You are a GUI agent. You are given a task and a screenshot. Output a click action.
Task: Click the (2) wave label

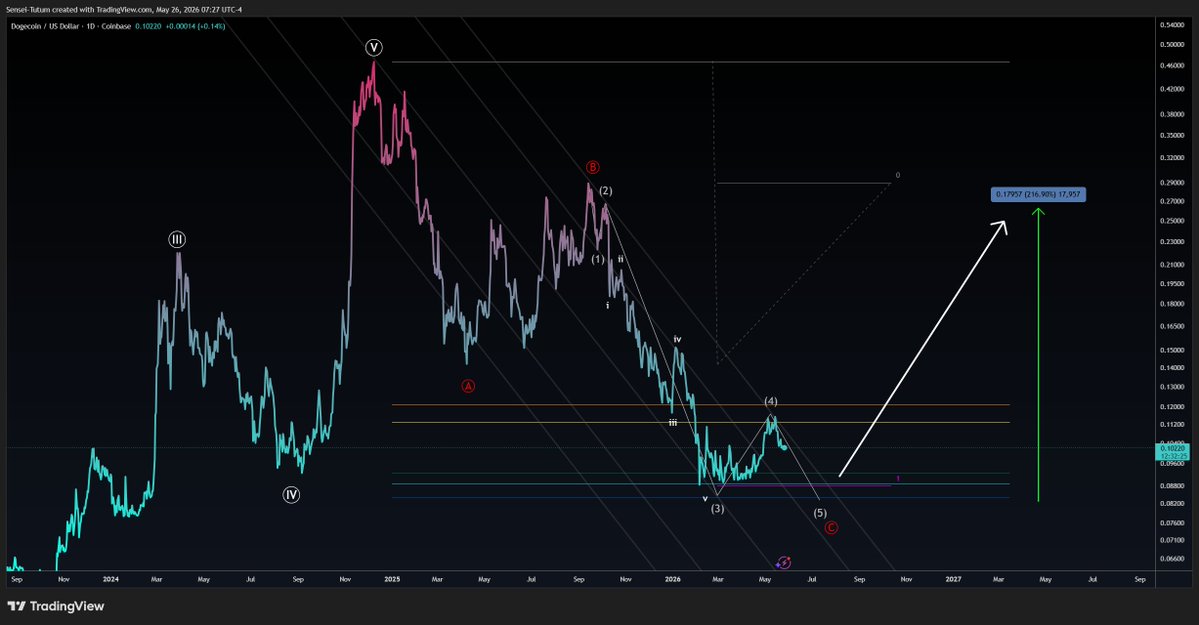coord(606,190)
